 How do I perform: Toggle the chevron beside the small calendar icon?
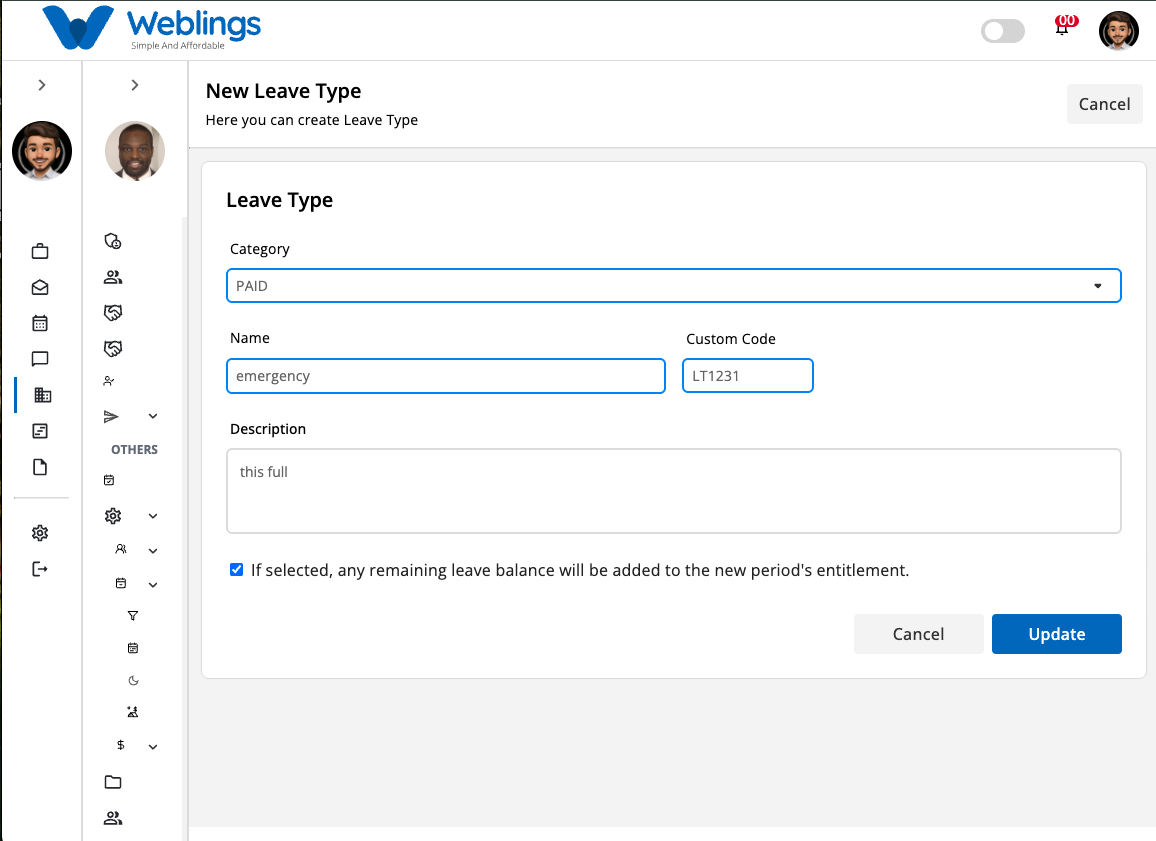click(153, 584)
